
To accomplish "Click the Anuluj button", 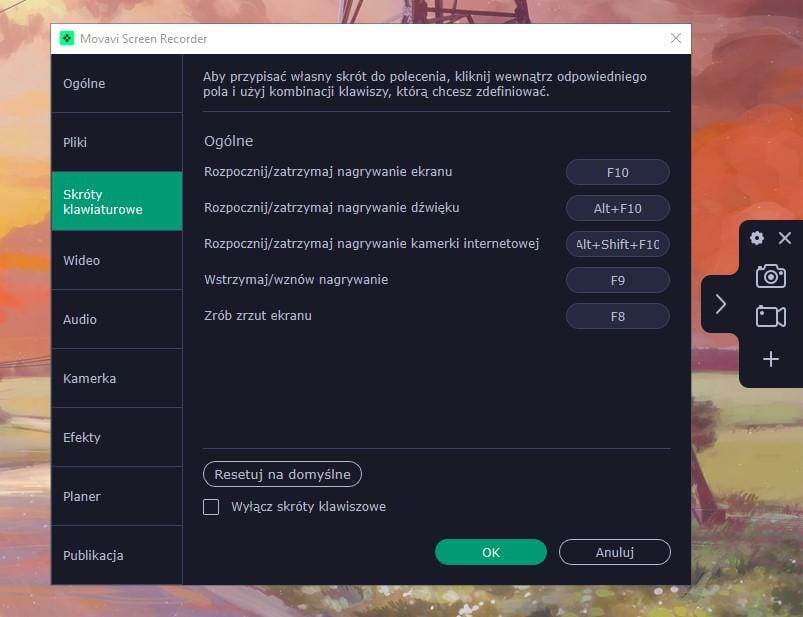I will pyautogui.click(x=614, y=552).
